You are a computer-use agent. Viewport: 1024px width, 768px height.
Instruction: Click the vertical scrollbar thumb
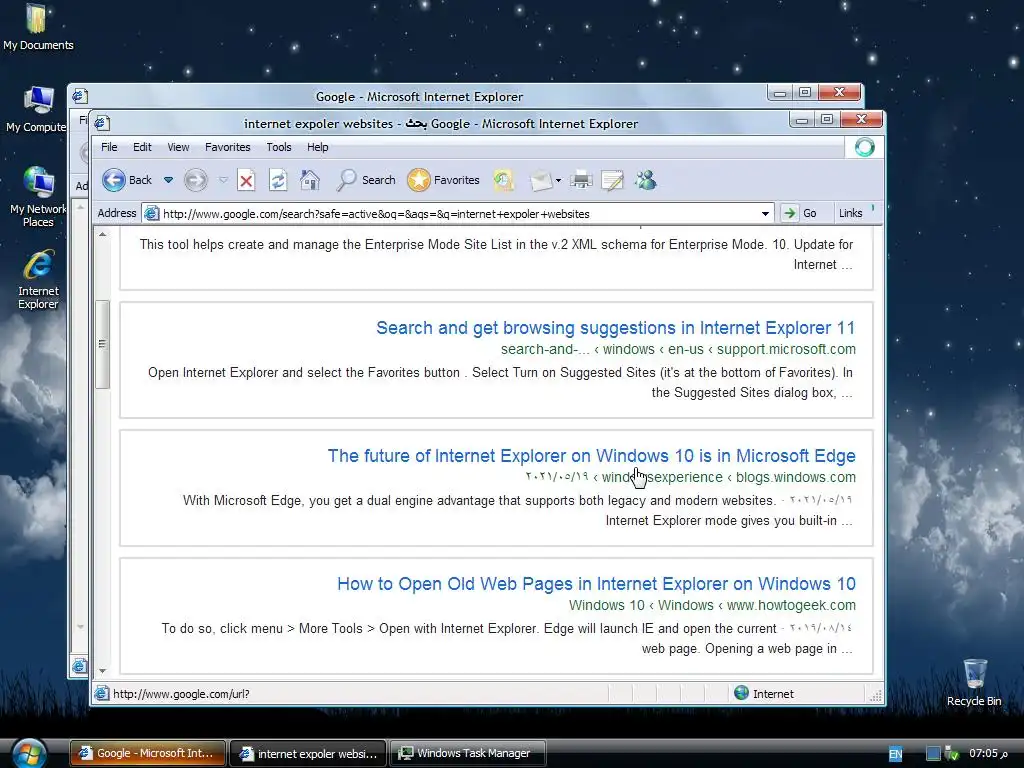[102, 344]
